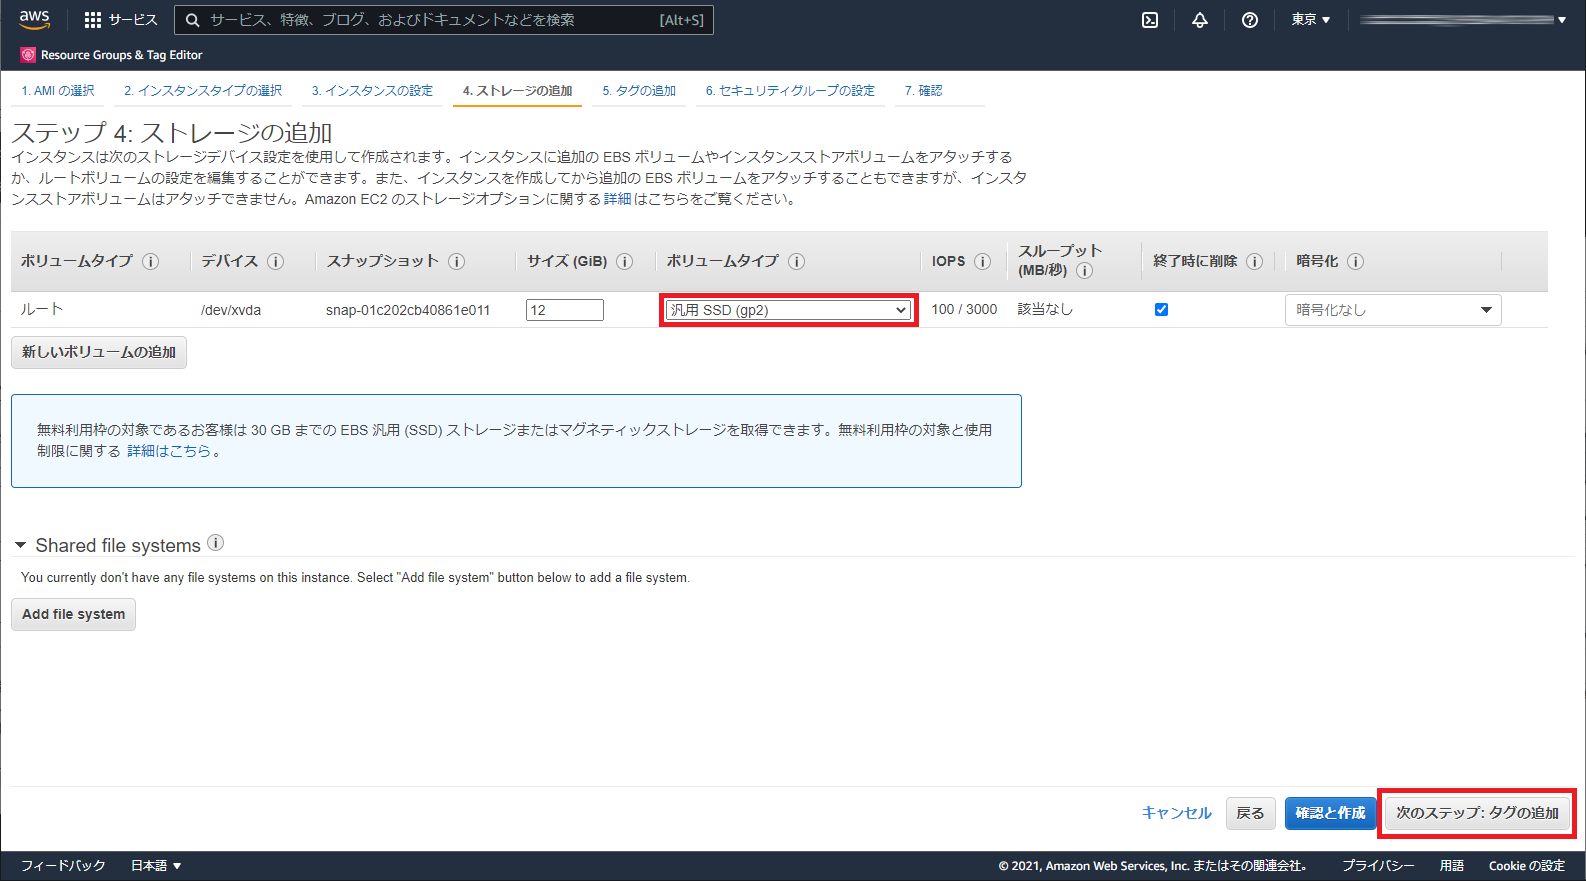Click the 該当なし throughput value
Viewport: 1586px width, 881px height.
point(1045,309)
